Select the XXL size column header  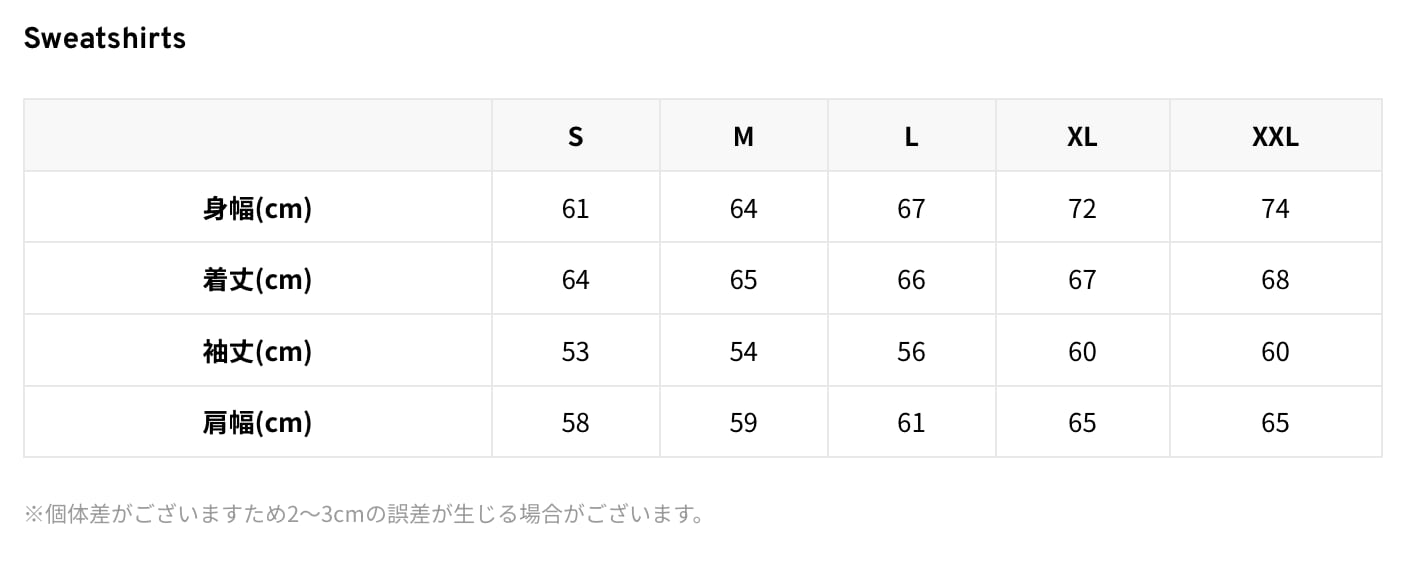click(x=1275, y=137)
